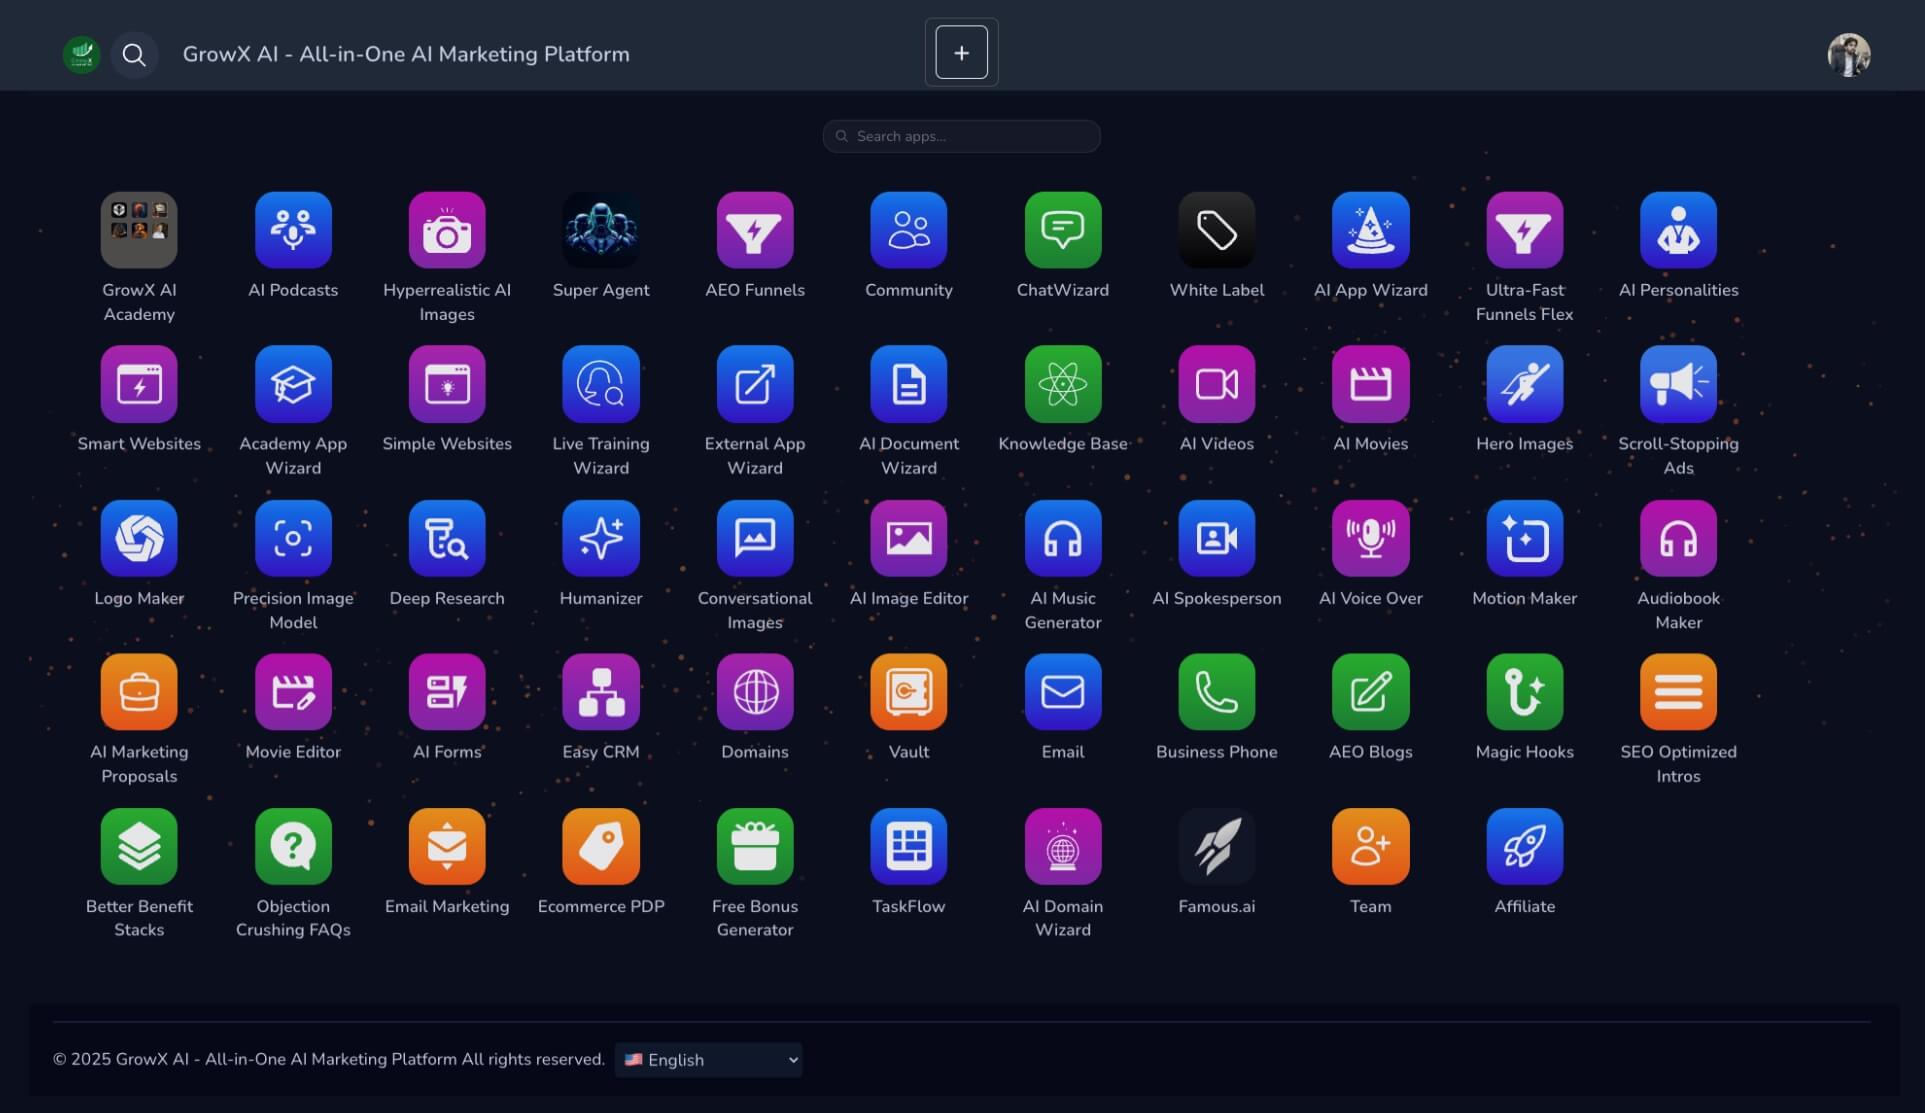Launch AI Videos app
This screenshot has height=1113, width=1925.
click(x=1217, y=384)
